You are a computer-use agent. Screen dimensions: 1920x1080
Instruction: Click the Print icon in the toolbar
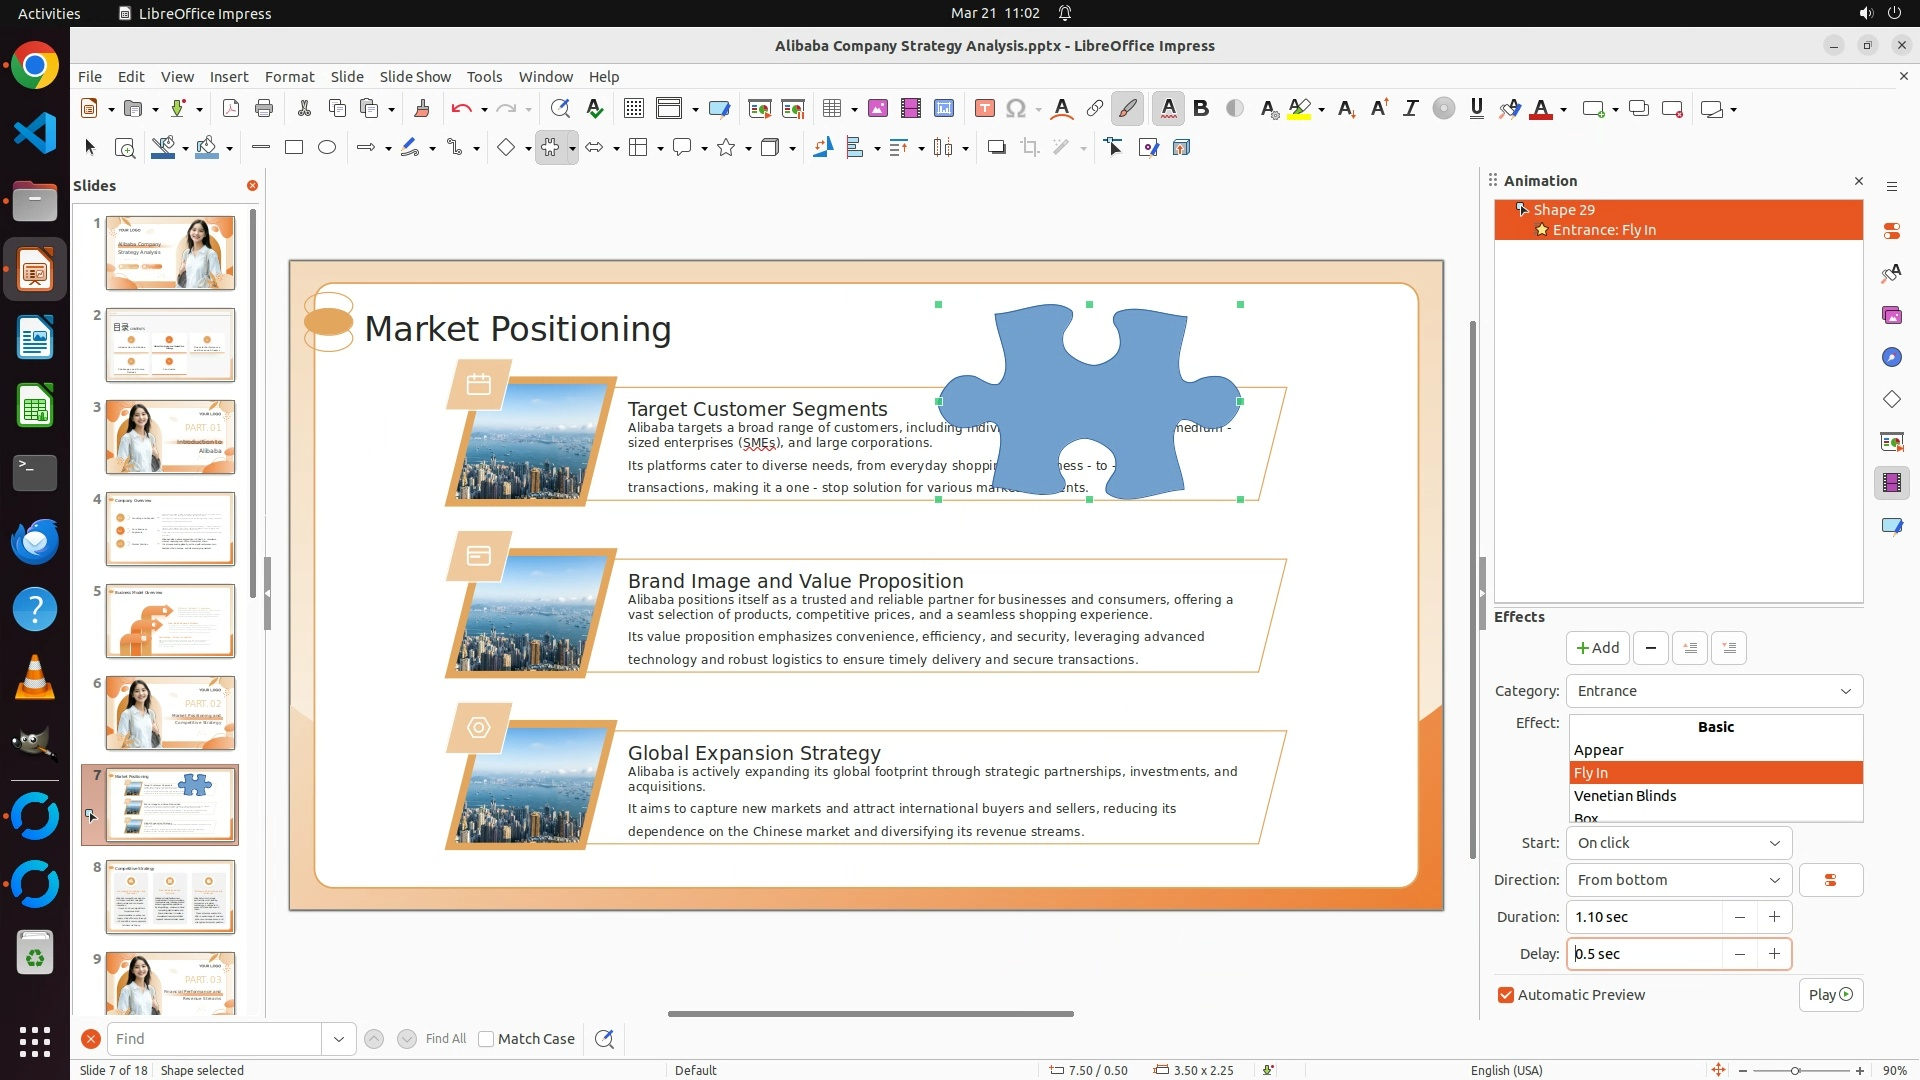264,109
